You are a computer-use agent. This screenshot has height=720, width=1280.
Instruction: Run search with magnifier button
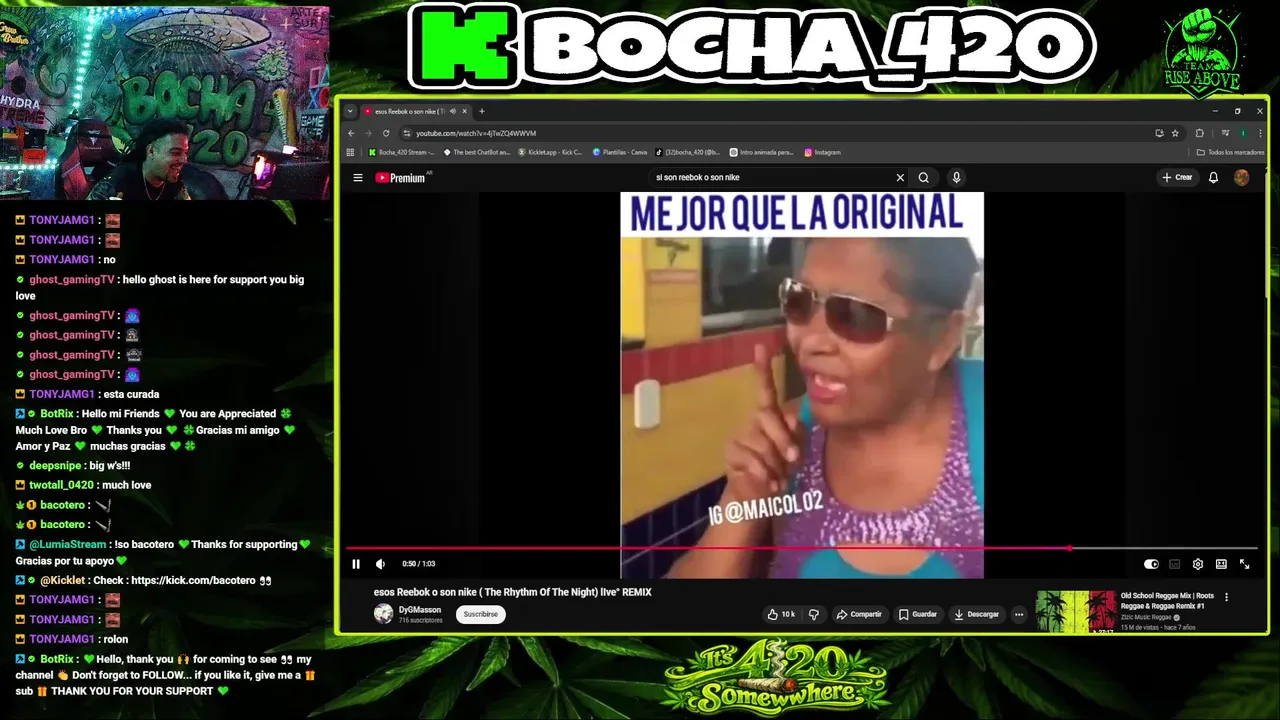coord(924,178)
